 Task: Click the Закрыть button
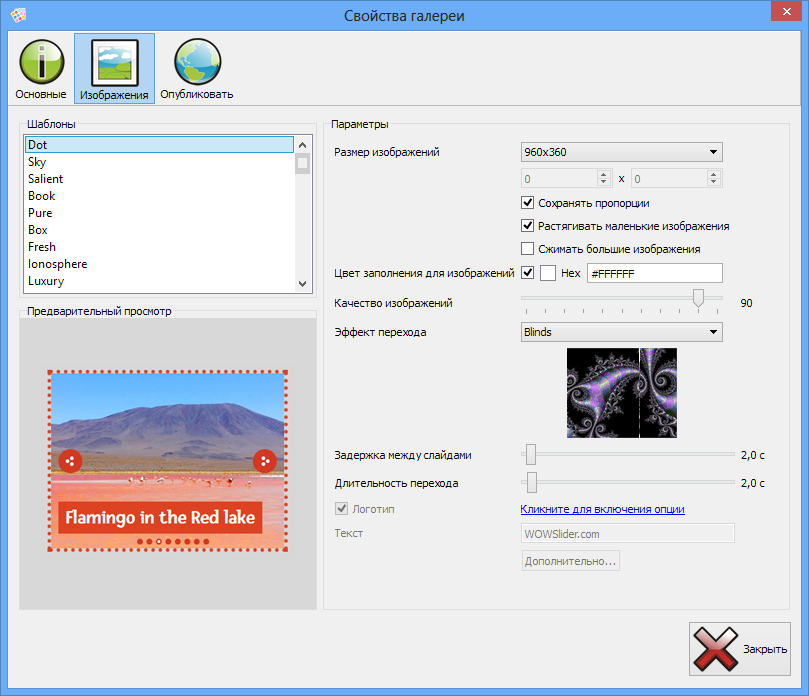click(740, 649)
